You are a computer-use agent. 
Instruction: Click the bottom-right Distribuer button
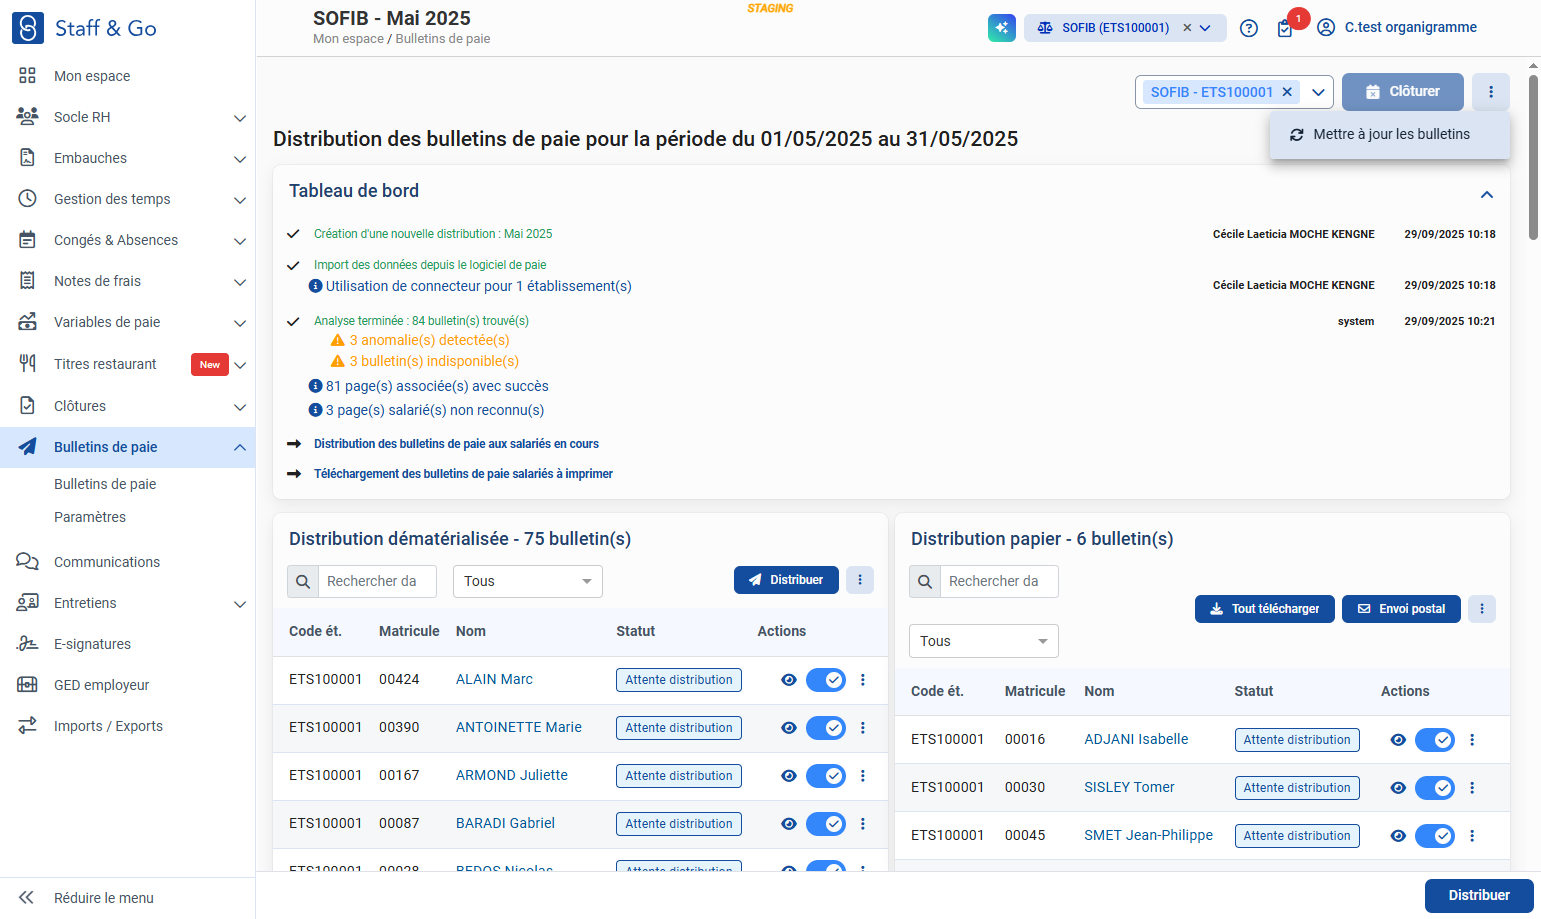coord(1479,896)
